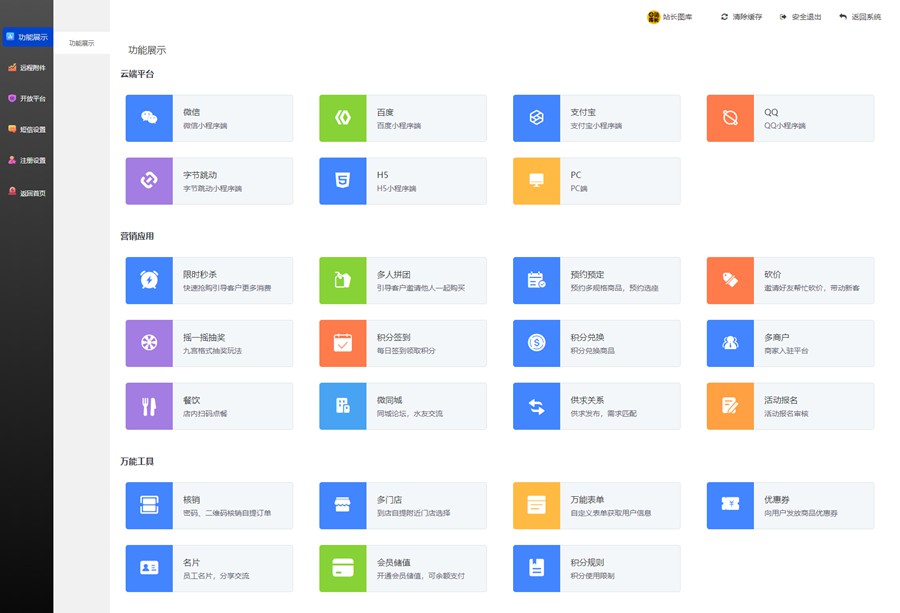Open the 多人拼团 green icon
This screenshot has width=900, height=613.
click(x=343, y=280)
